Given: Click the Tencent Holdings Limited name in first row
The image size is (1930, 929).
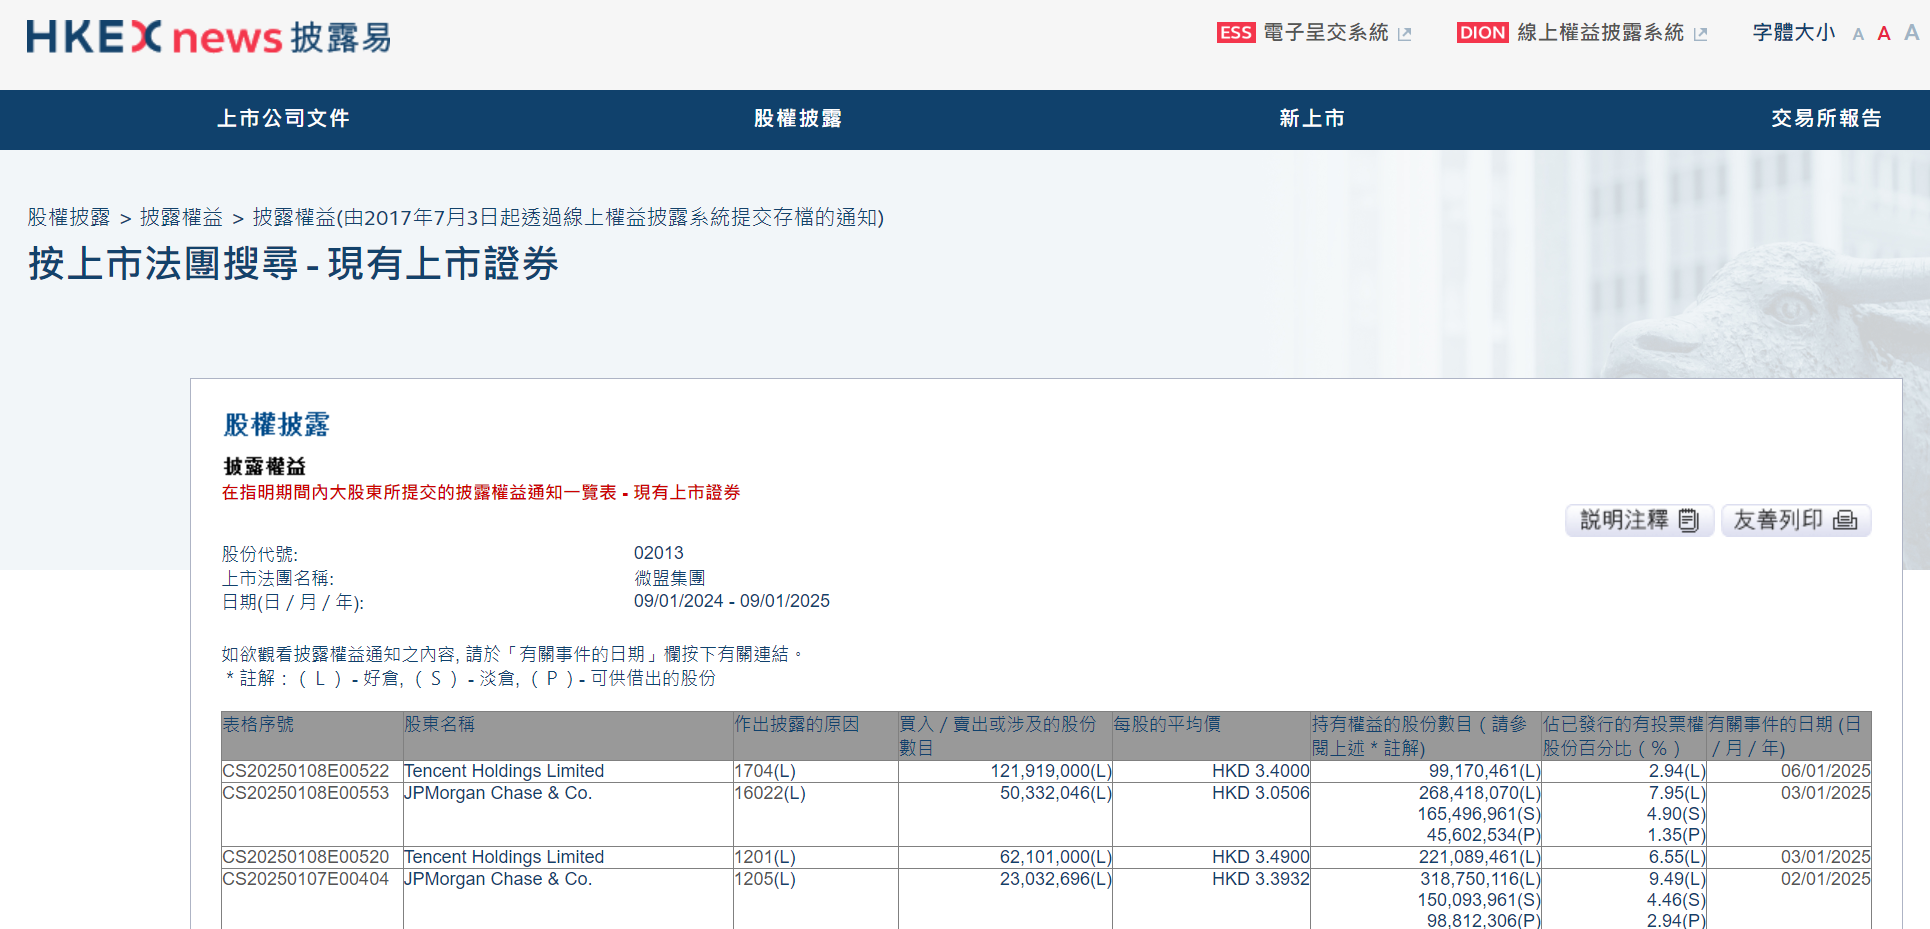Looking at the screenshot, I should pyautogui.click(x=504, y=771).
